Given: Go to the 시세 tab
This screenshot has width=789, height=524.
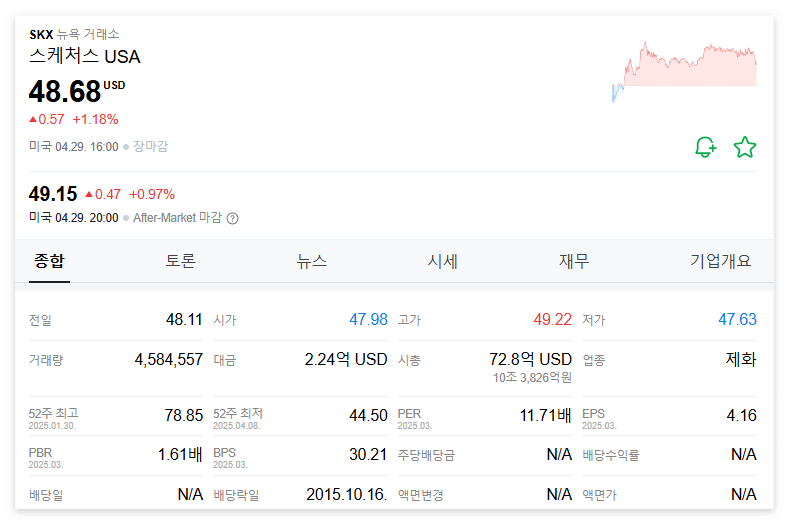Looking at the screenshot, I should 442,261.
